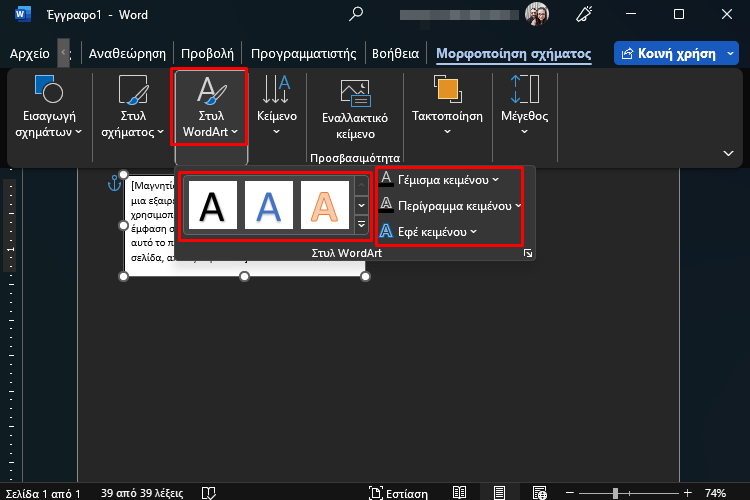Click inside the text box content
This screenshot has width=750, height=500.
(x=151, y=221)
